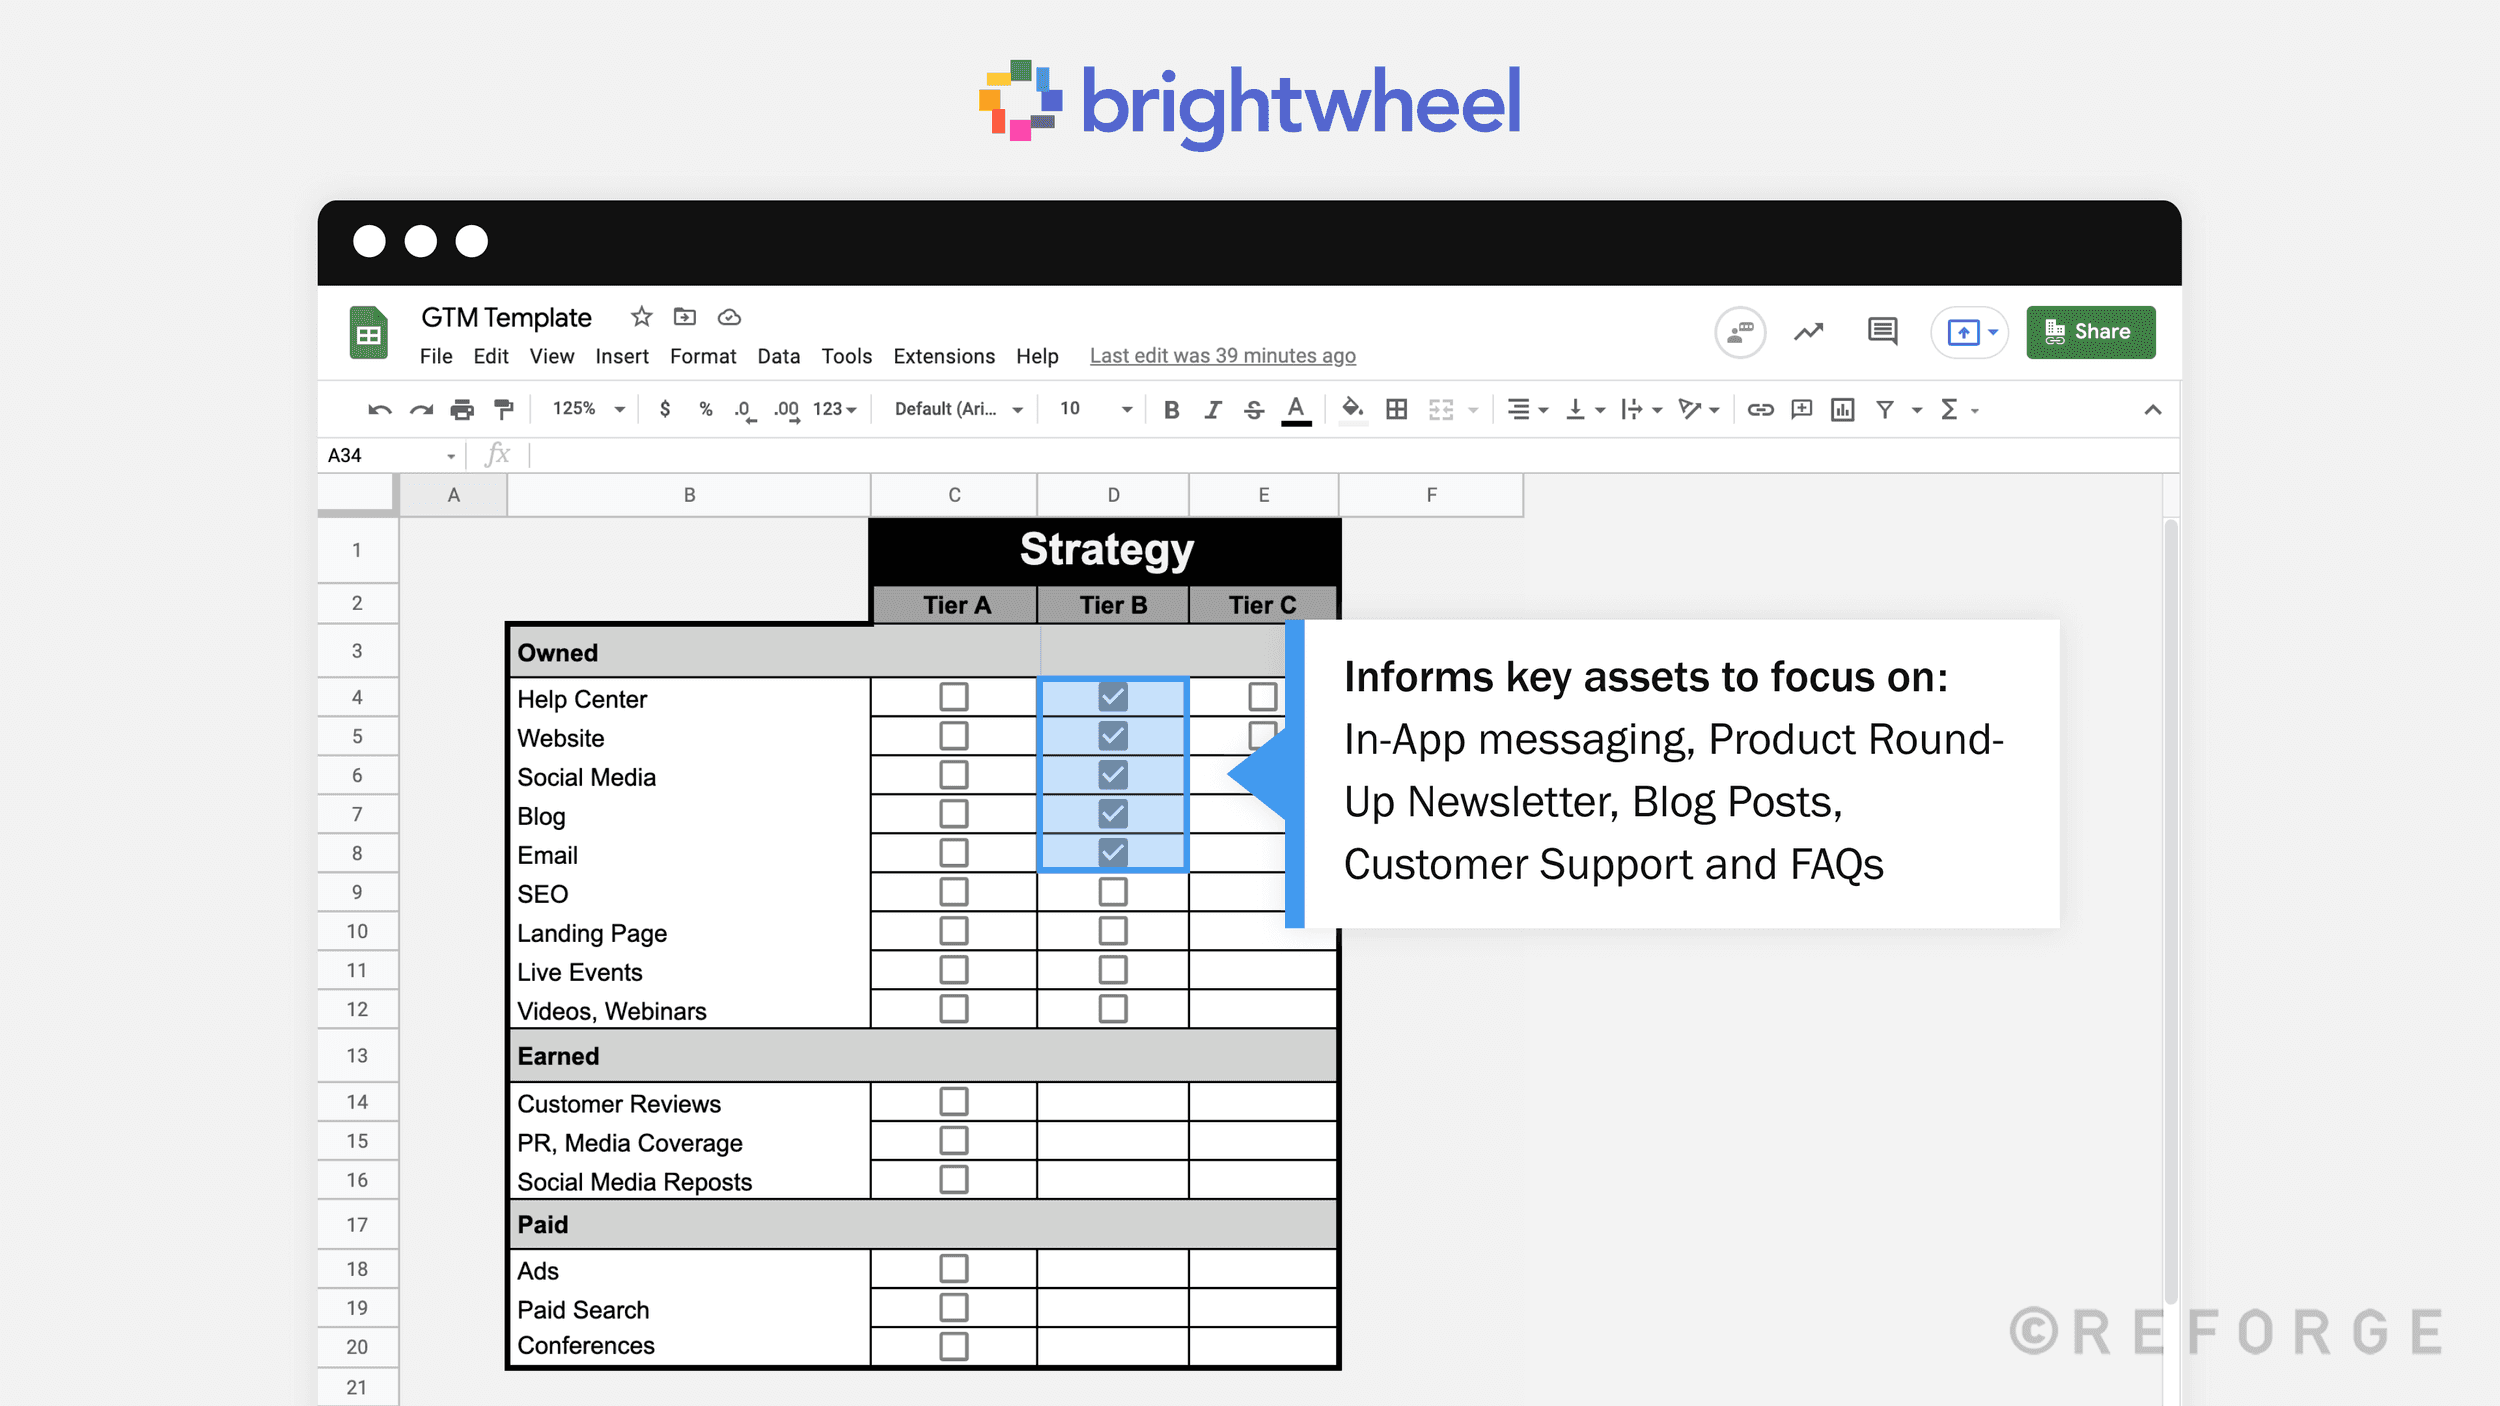Uncheck the Blog Tier B checkbox
Screen dimensions: 2500x1406
coord(1112,813)
